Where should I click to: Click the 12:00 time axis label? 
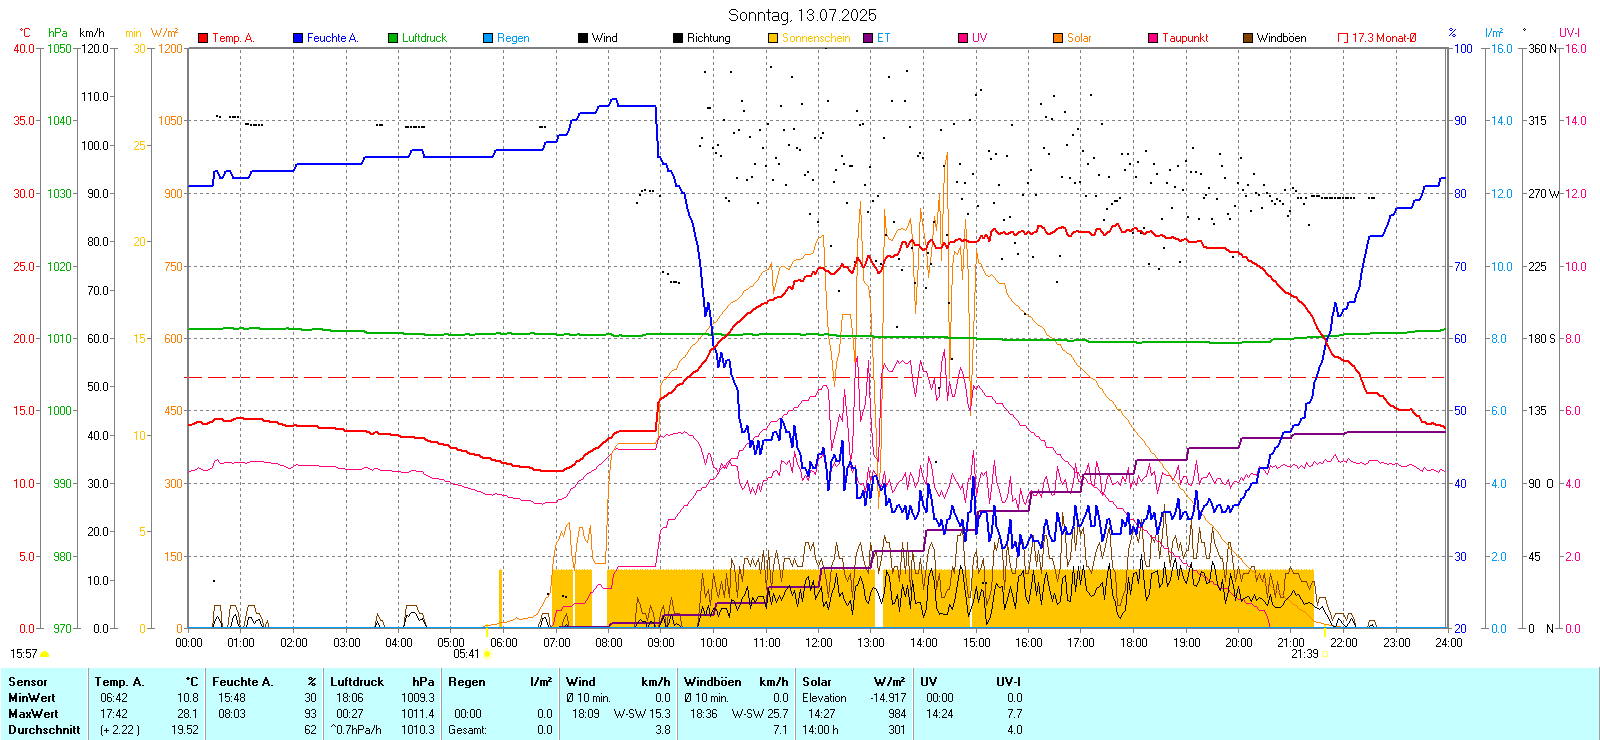click(x=818, y=643)
